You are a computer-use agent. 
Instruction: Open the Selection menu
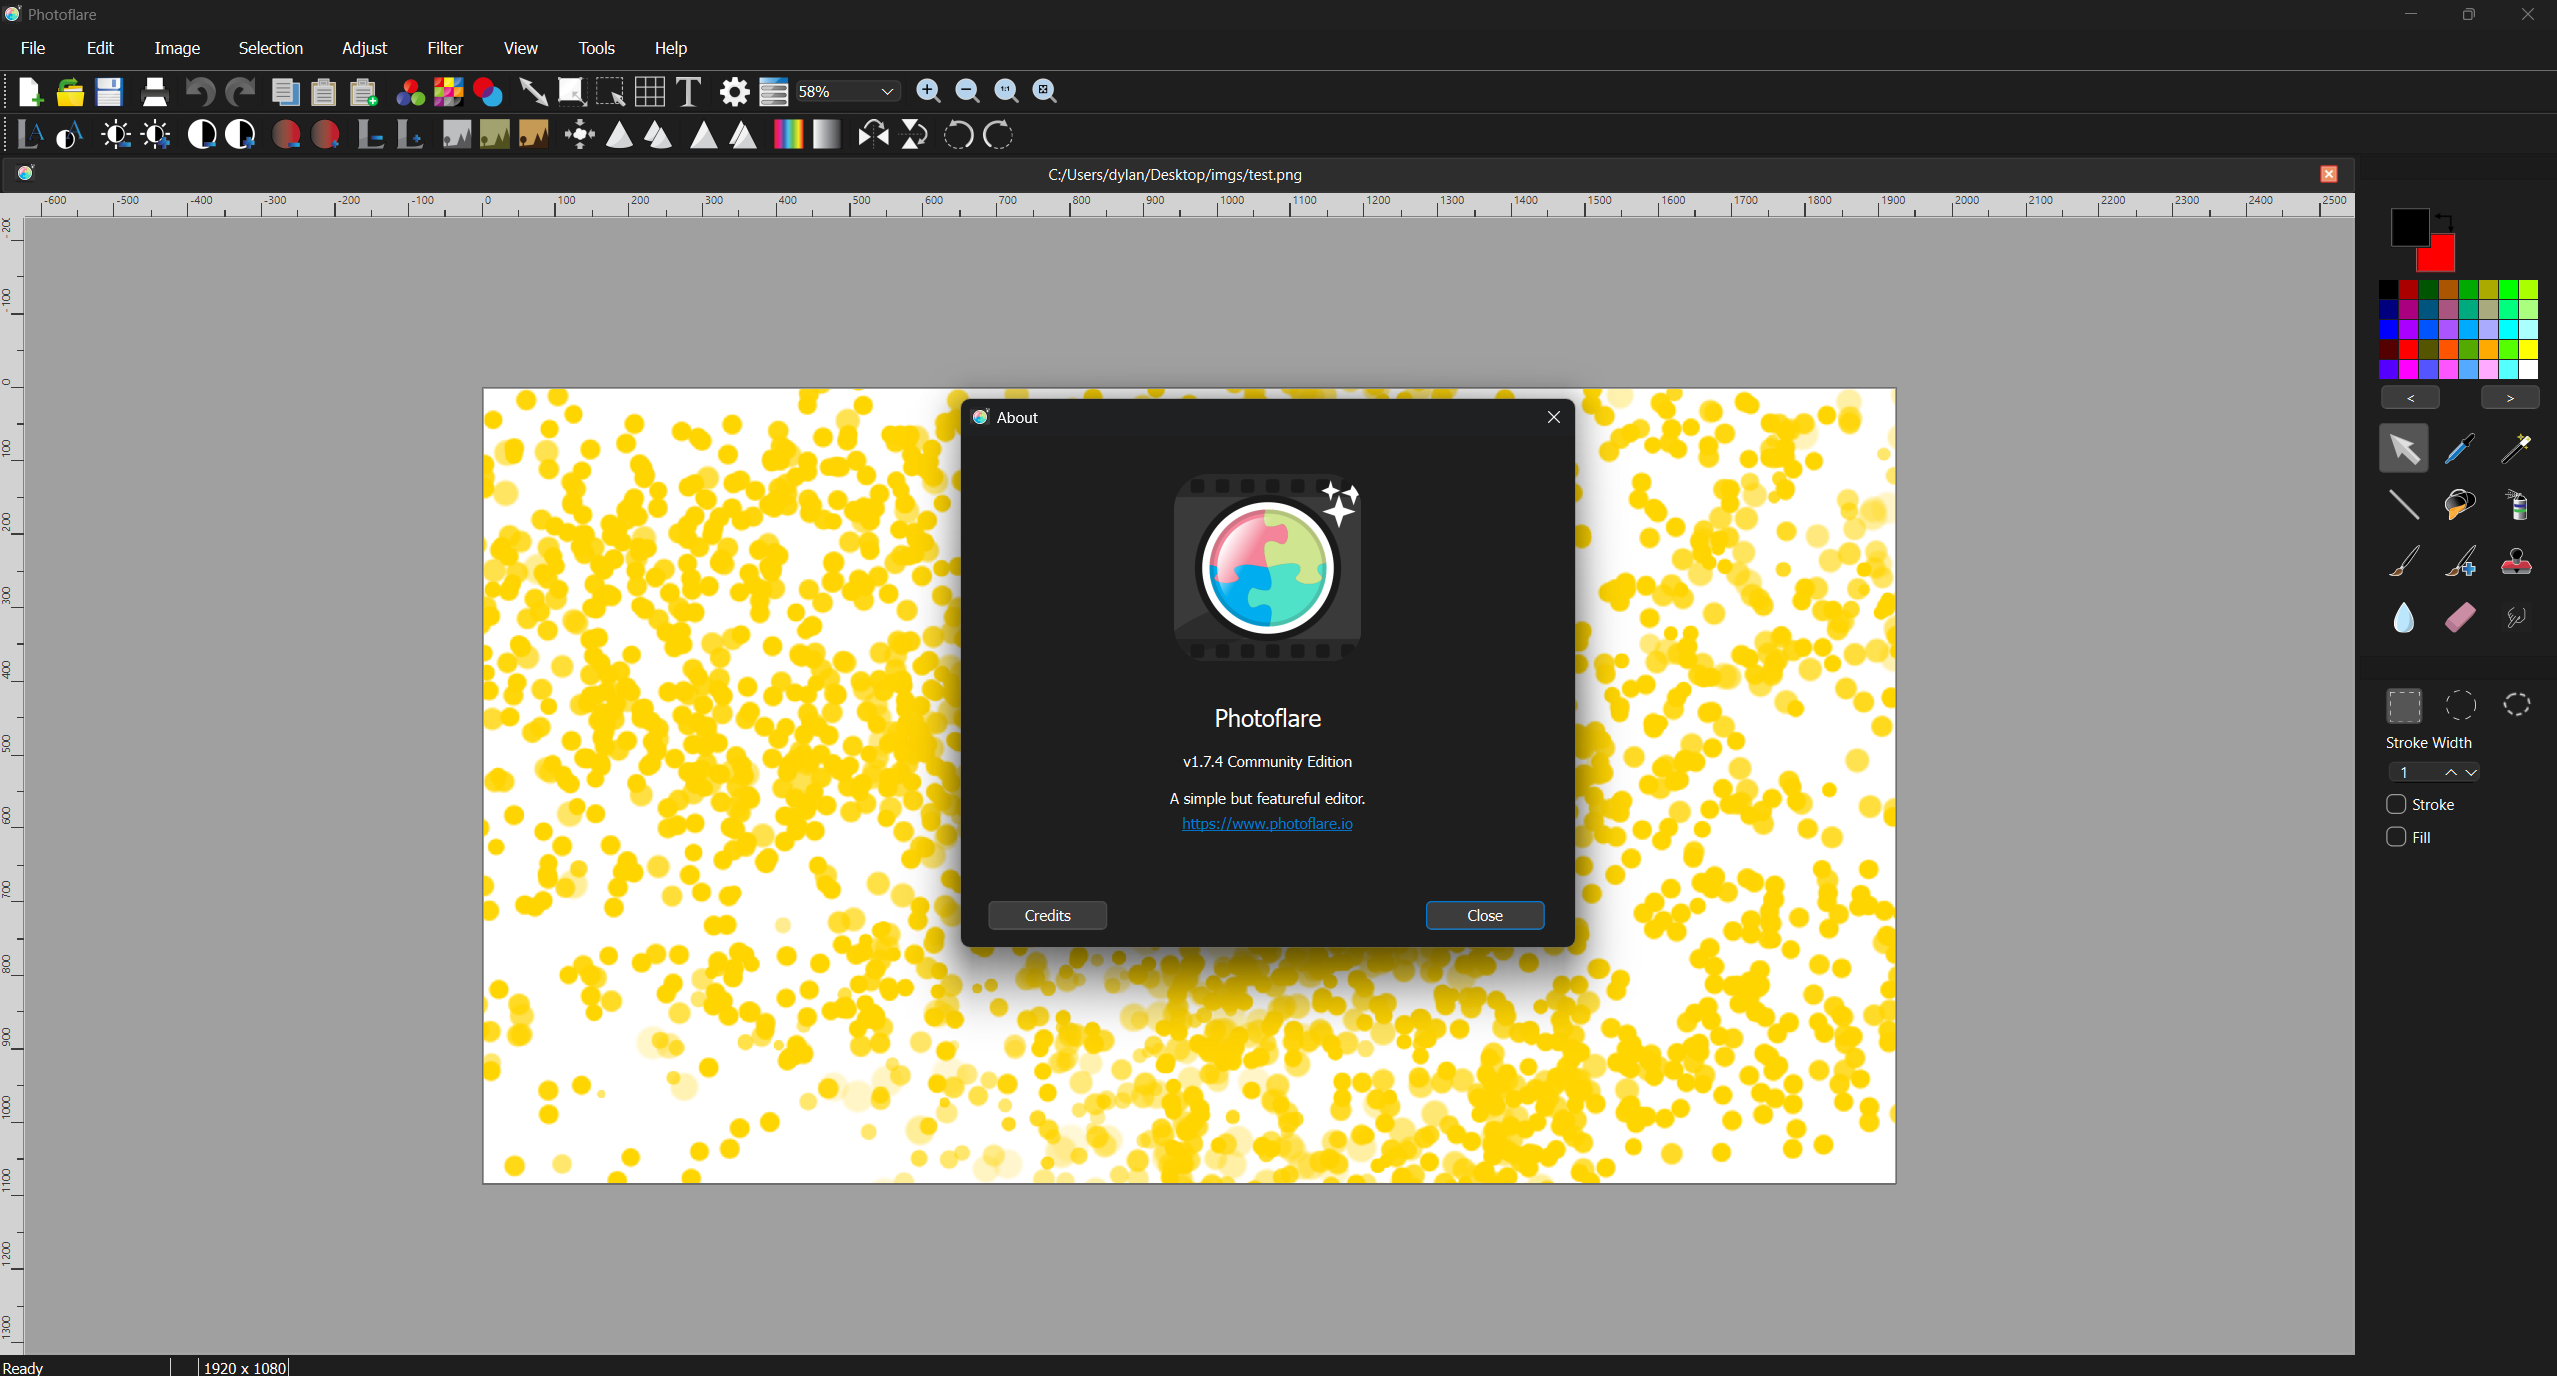click(x=270, y=48)
